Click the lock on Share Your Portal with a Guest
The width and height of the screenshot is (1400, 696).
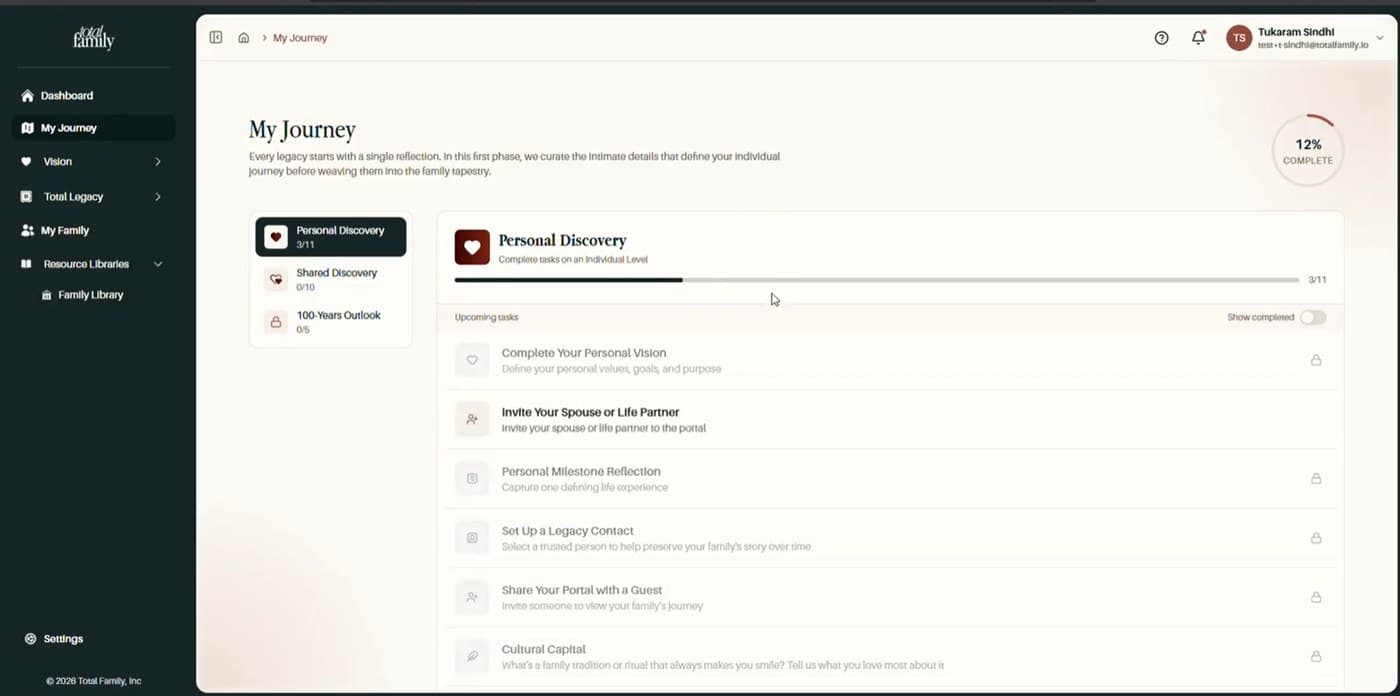1316,597
